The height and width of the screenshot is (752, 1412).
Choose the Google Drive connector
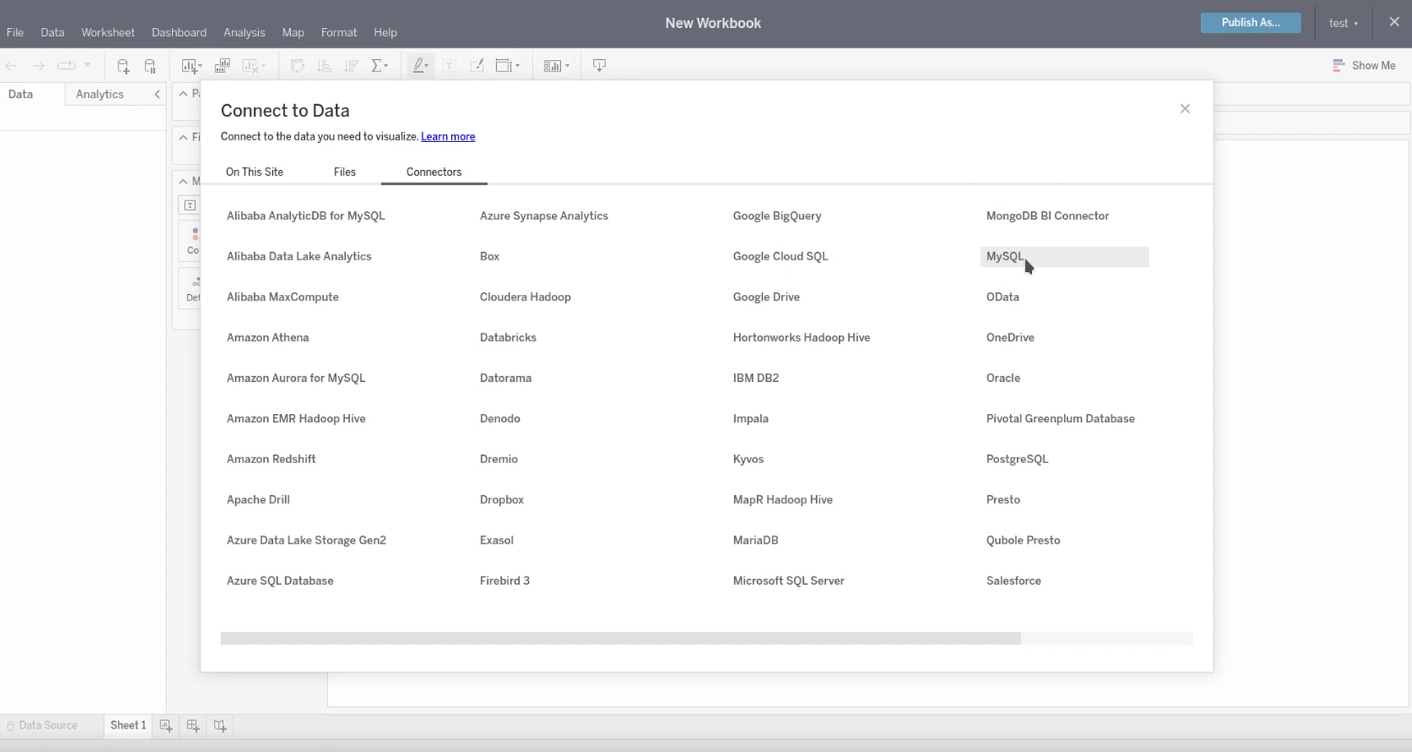click(766, 297)
